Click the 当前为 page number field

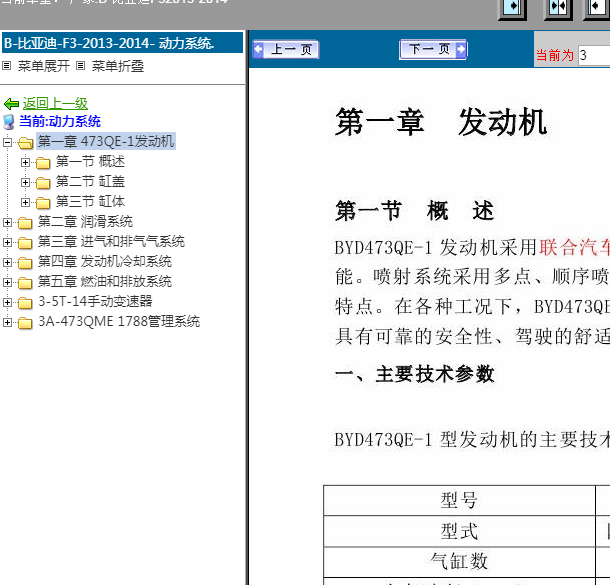[594, 55]
